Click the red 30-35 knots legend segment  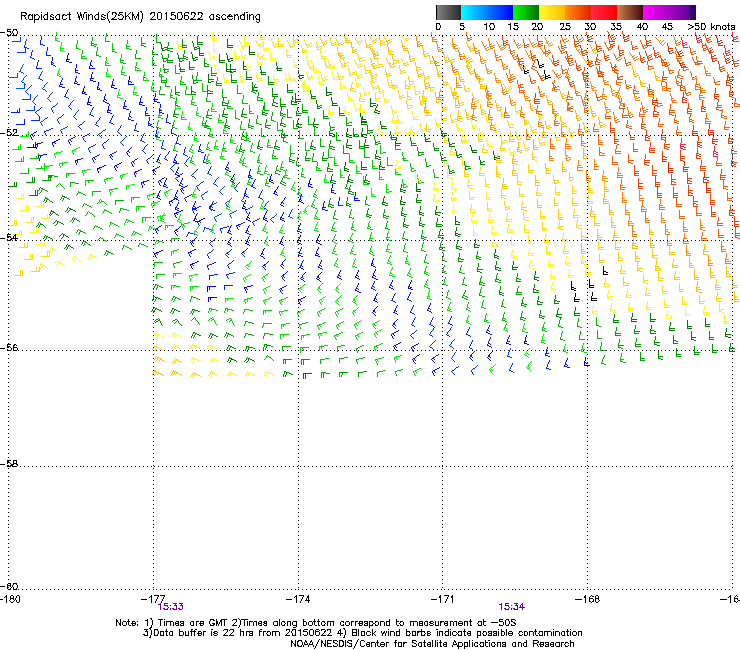604,12
